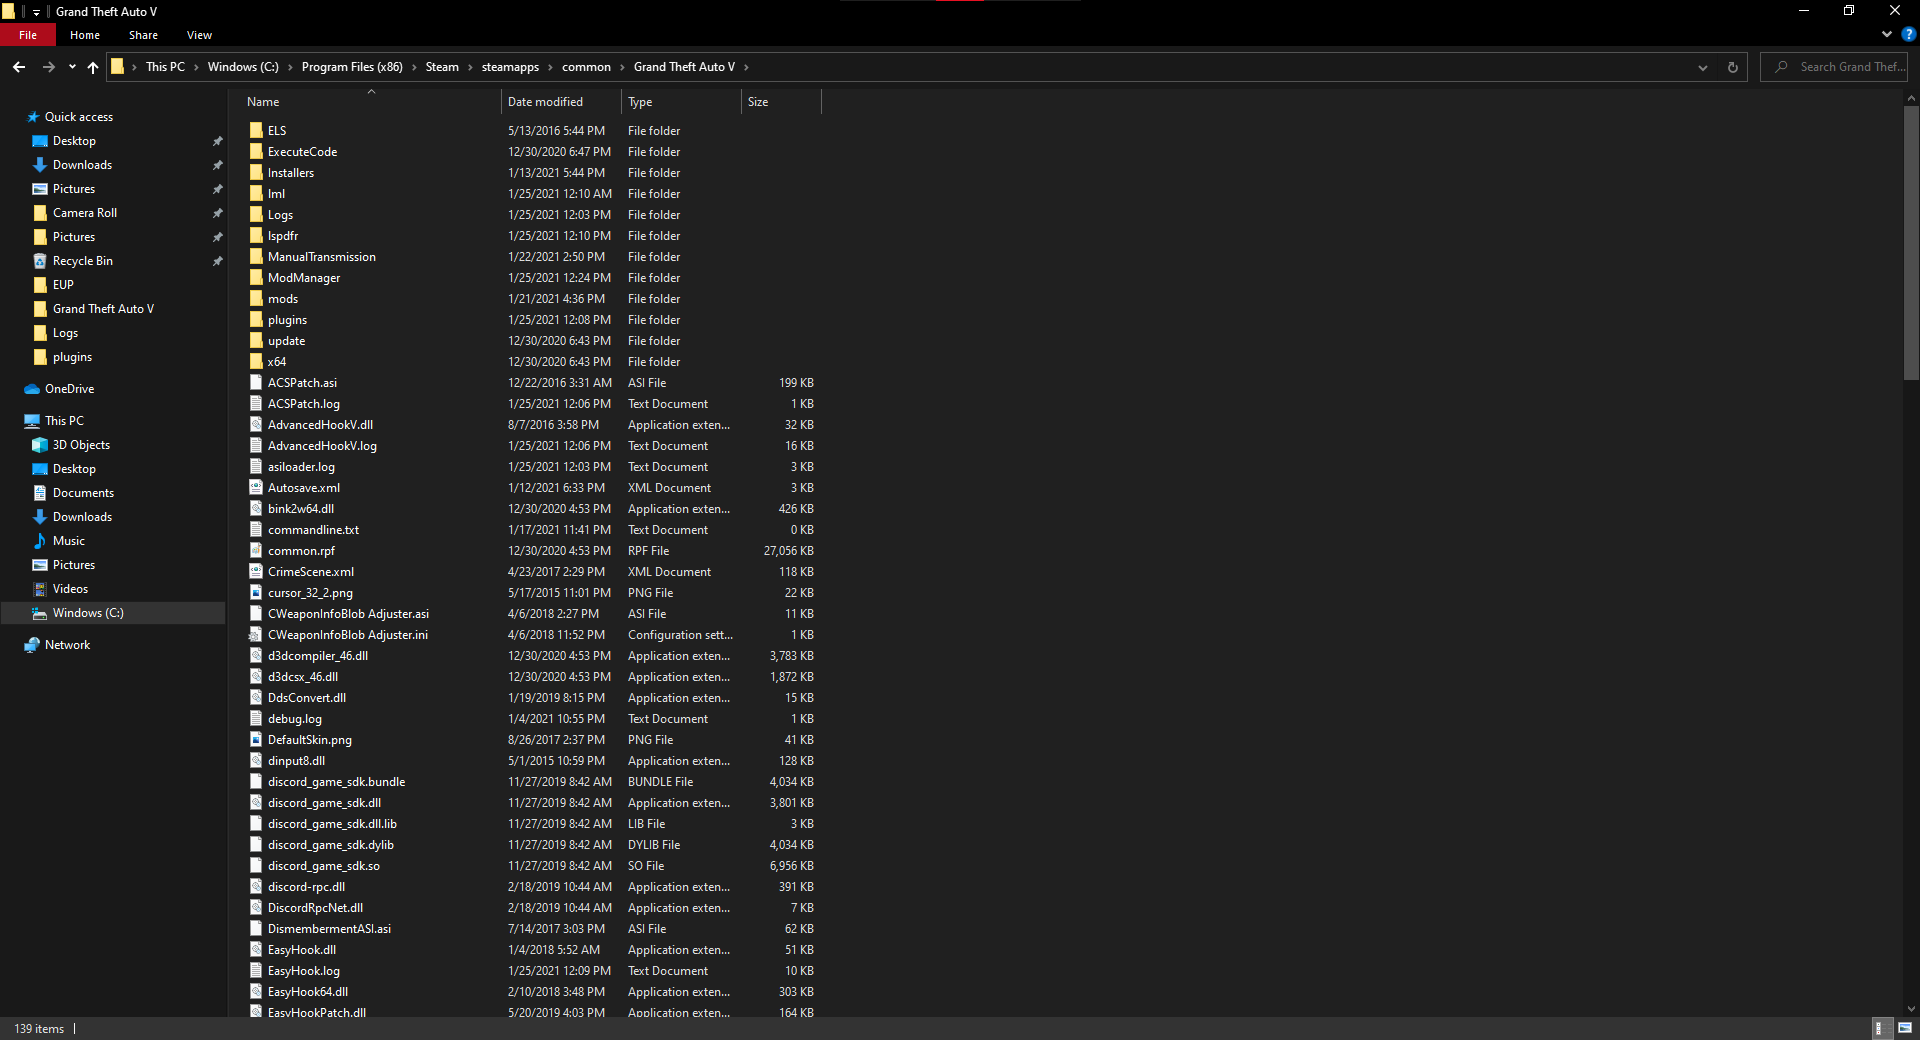Open the File menu
This screenshot has height=1040, width=1920.
(x=28, y=35)
